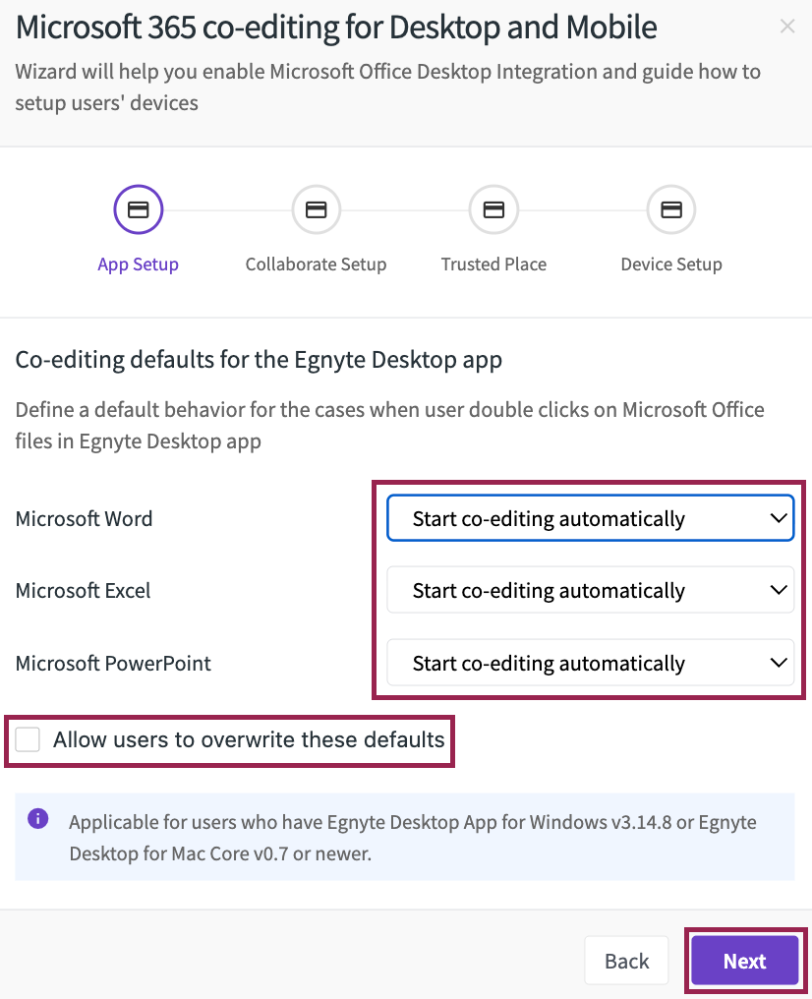Enable Allow users to overwrite these defaults checkbox
The height and width of the screenshot is (999, 812).
tap(28, 740)
